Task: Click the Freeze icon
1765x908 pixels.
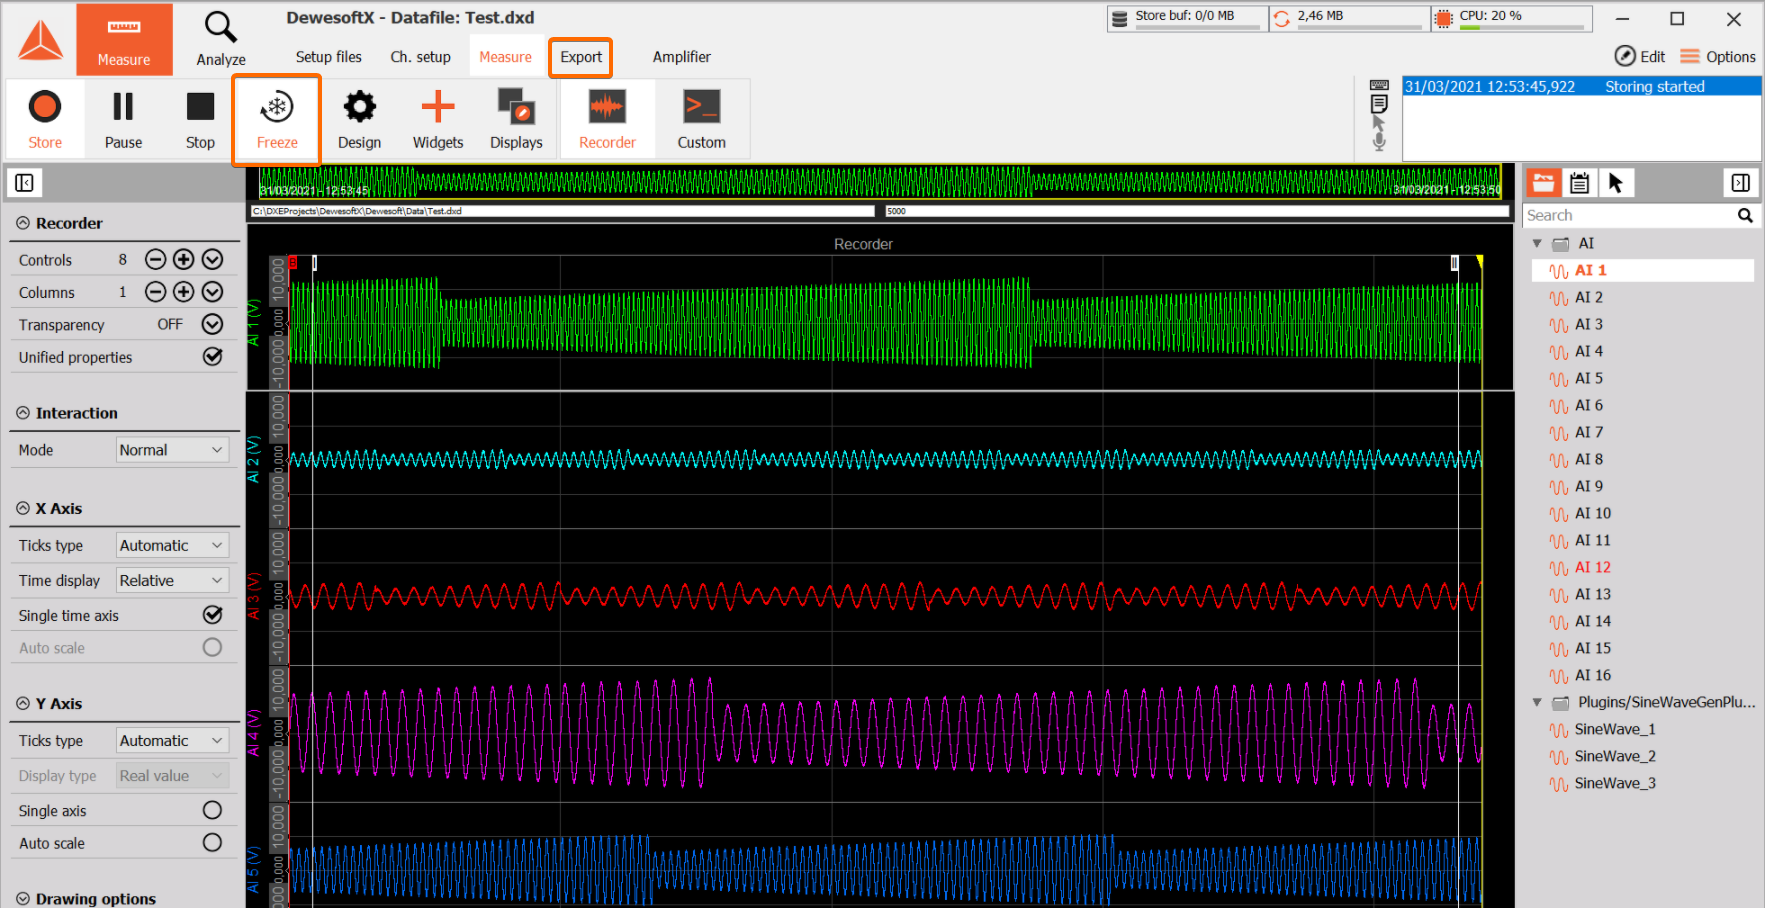Action: tap(277, 119)
